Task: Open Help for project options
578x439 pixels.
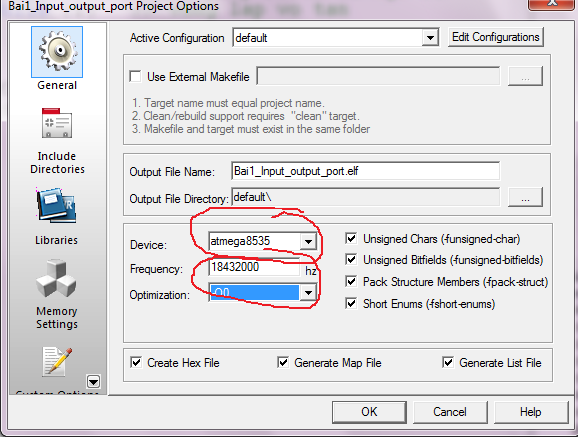Action: (x=531, y=412)
